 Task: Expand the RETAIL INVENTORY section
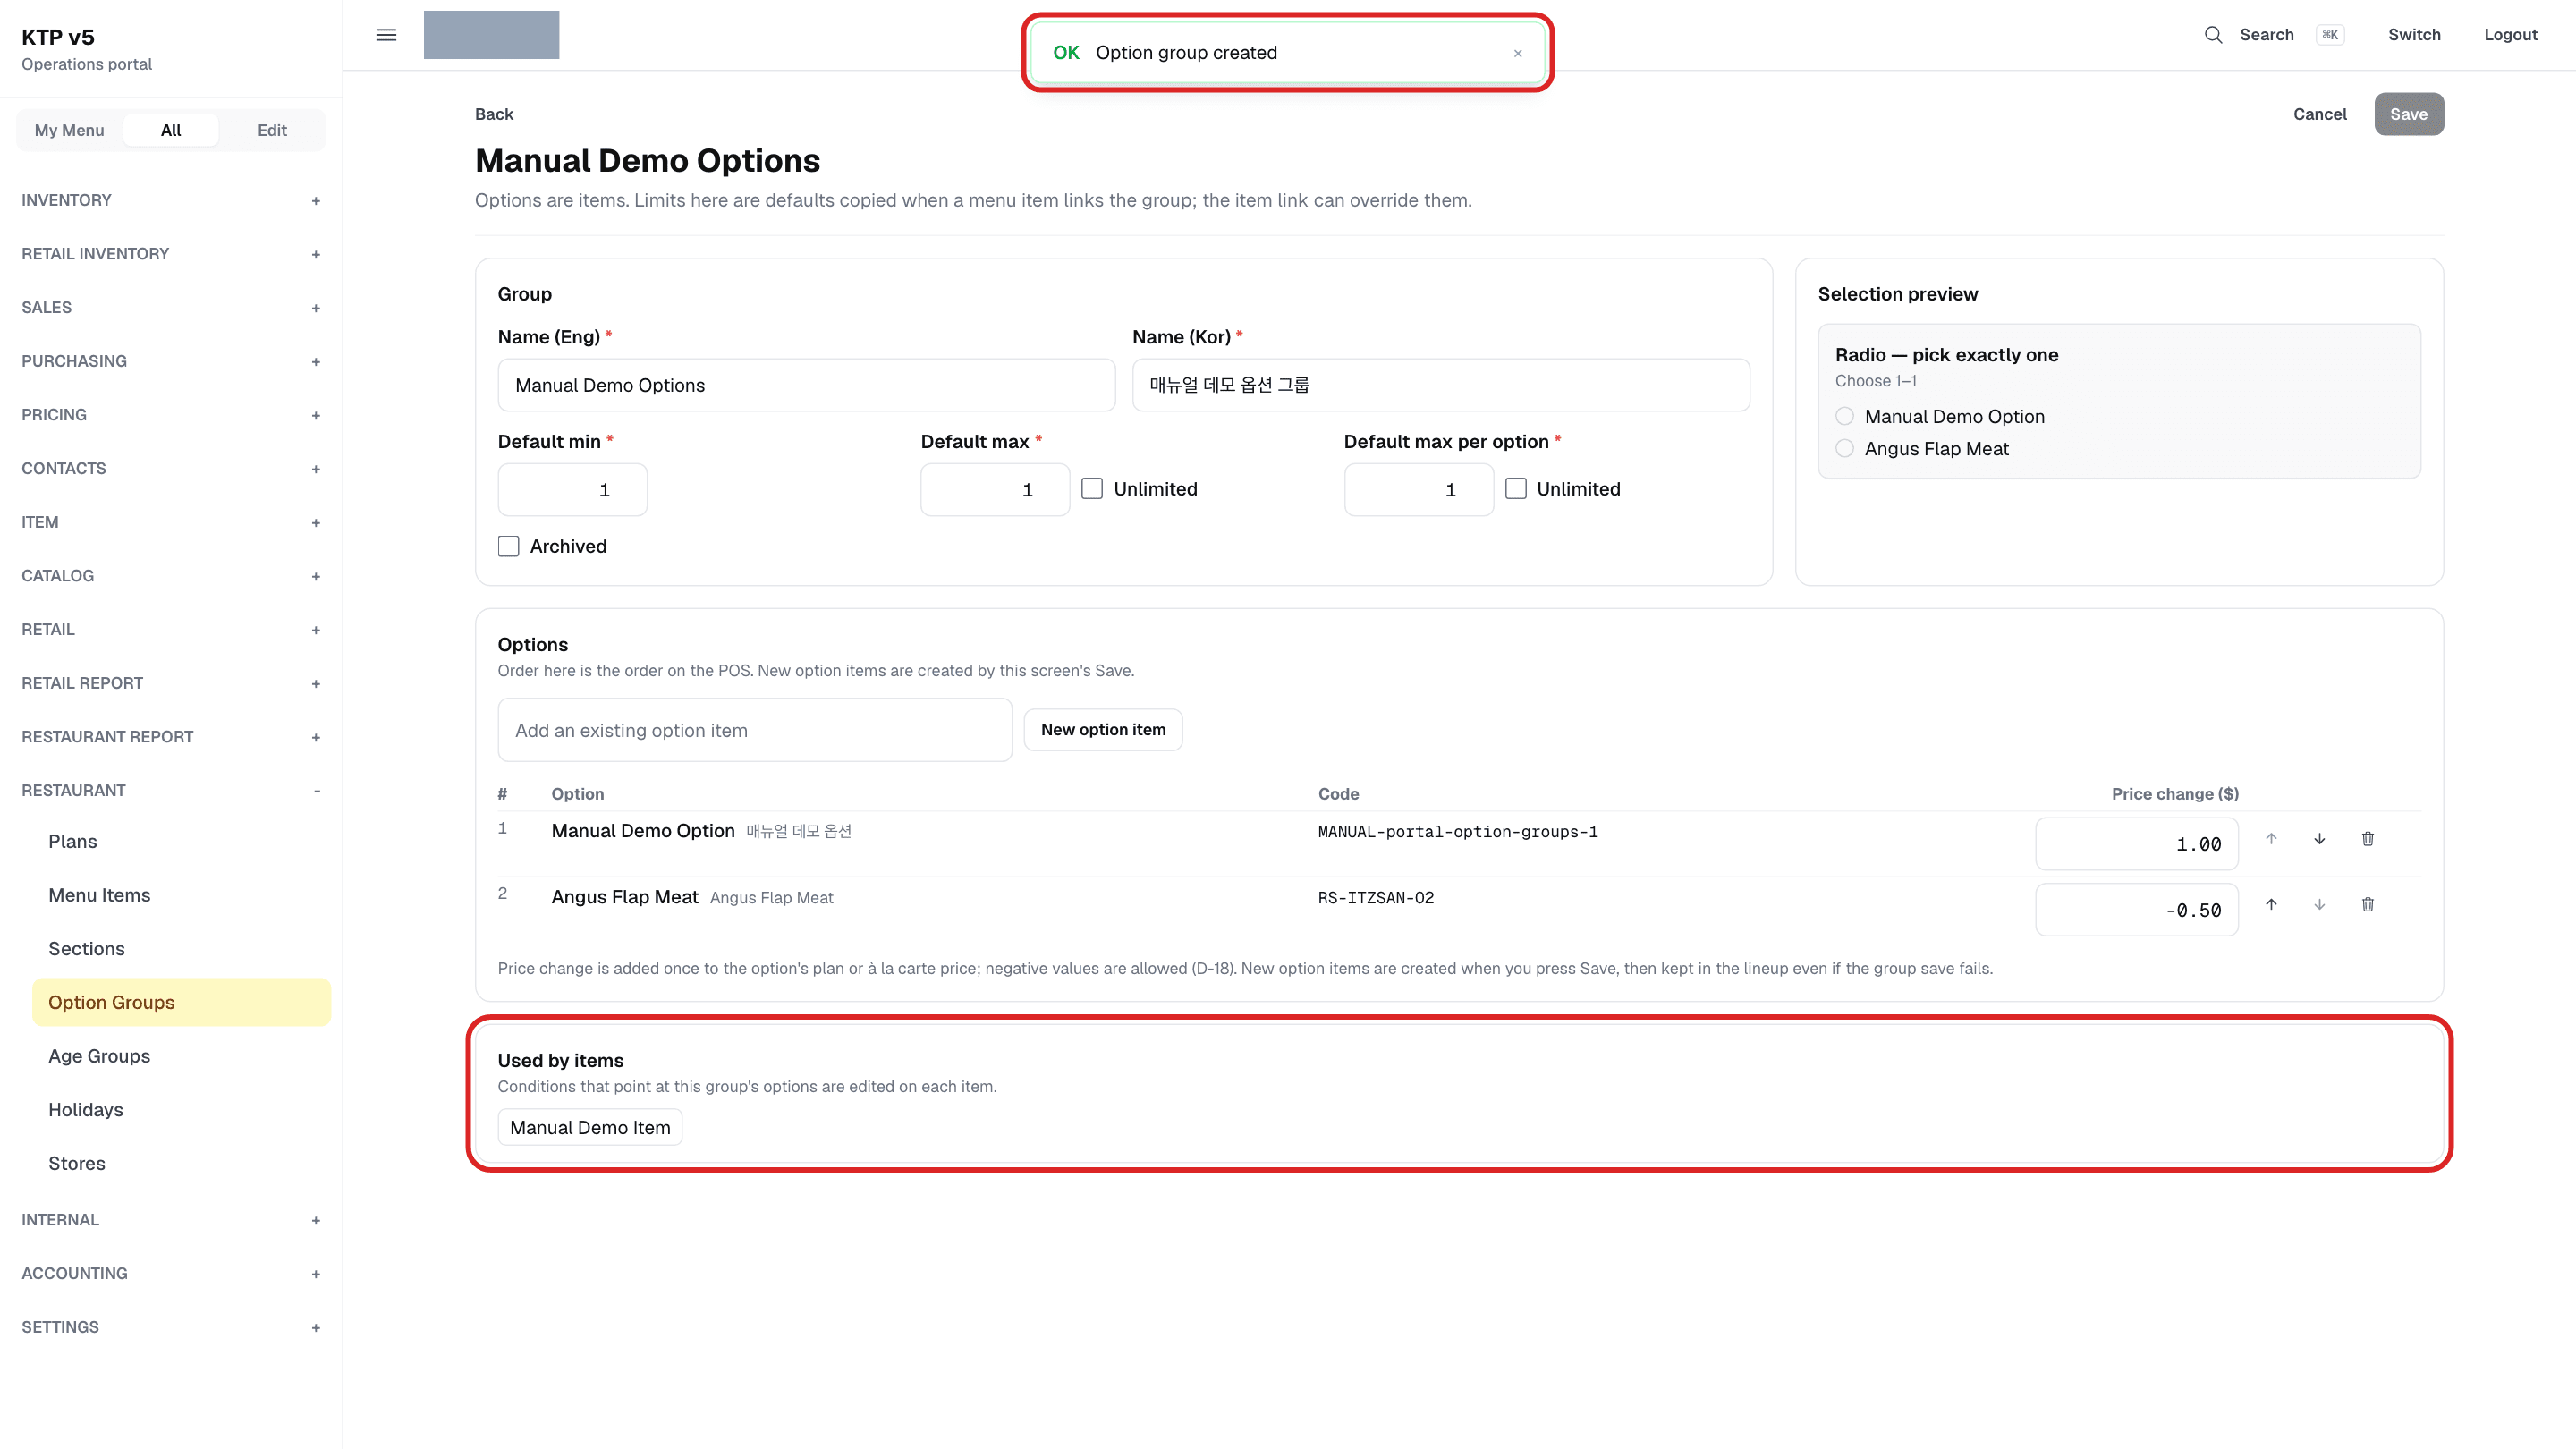click(171, 254)
